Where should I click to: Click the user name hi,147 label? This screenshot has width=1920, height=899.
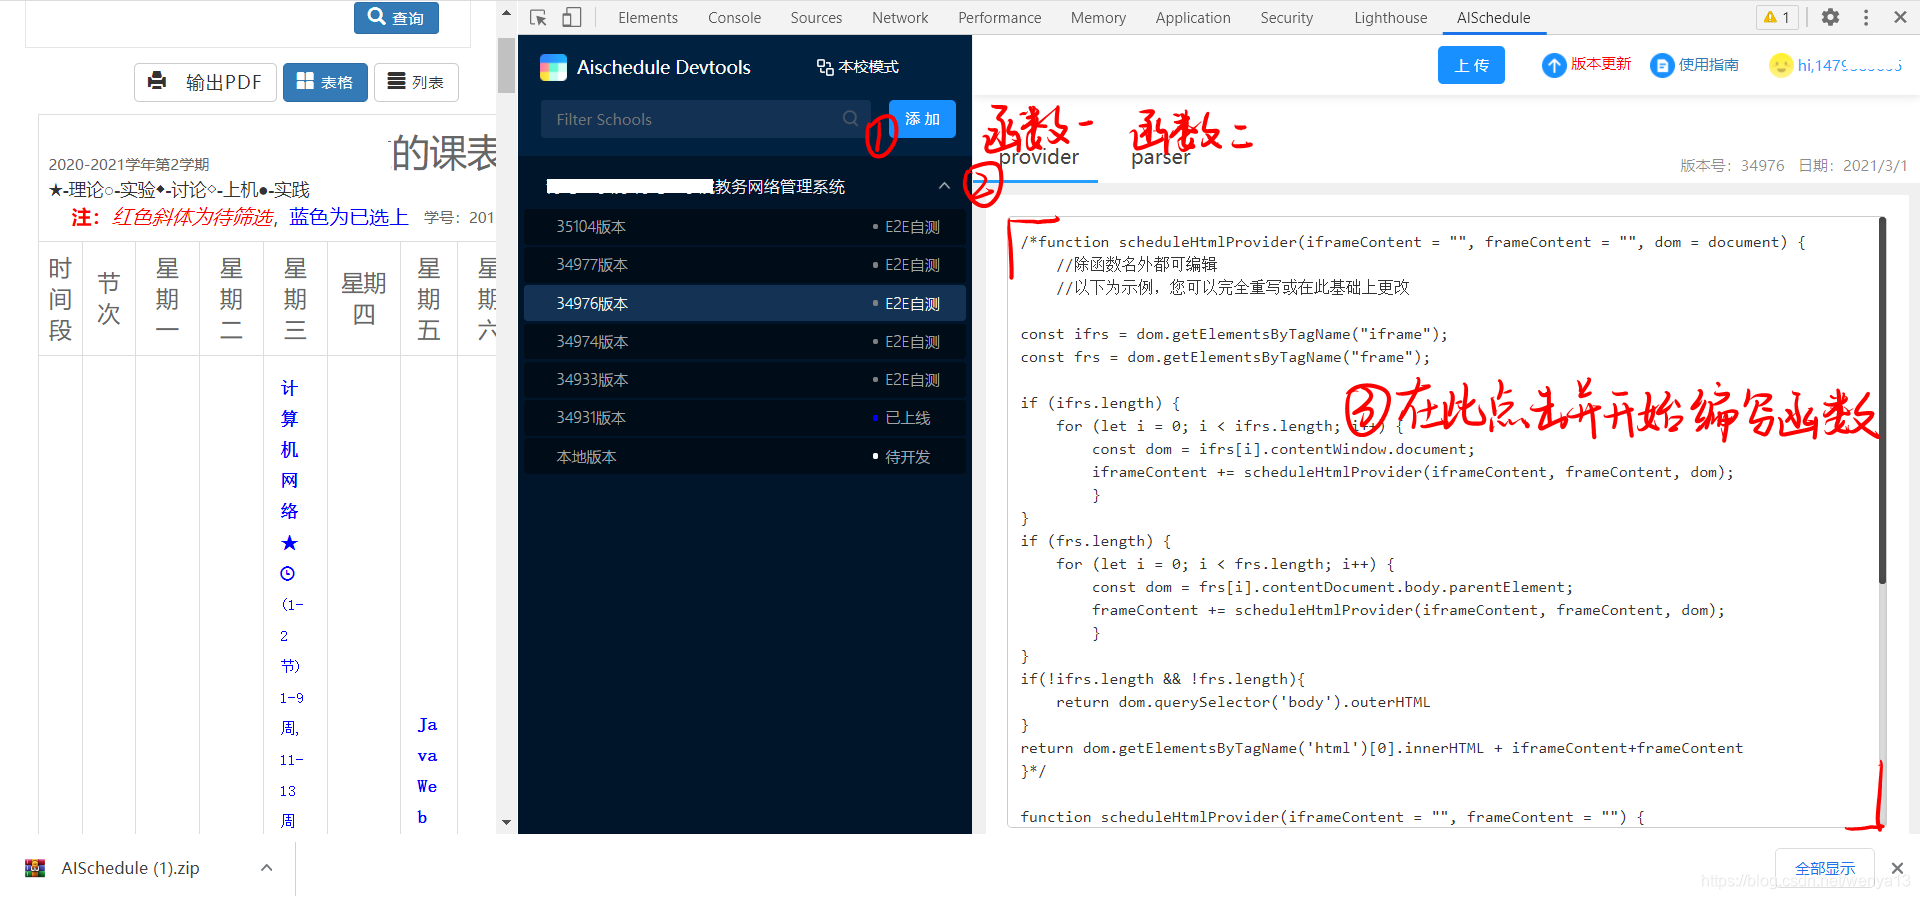click(x=1850, y=65)
